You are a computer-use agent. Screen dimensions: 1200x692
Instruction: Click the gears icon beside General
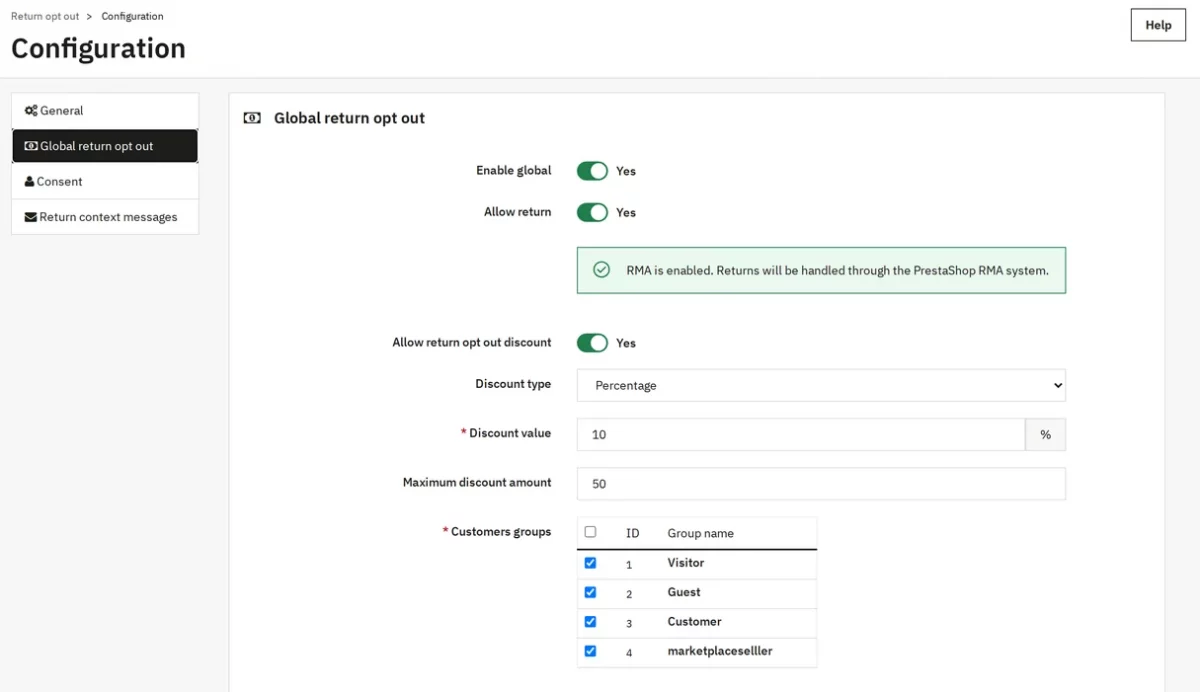tap(31, 111)
